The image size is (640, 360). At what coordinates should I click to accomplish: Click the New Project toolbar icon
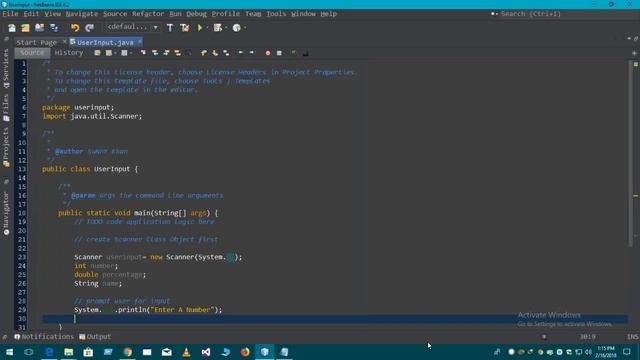pos(25,28)
